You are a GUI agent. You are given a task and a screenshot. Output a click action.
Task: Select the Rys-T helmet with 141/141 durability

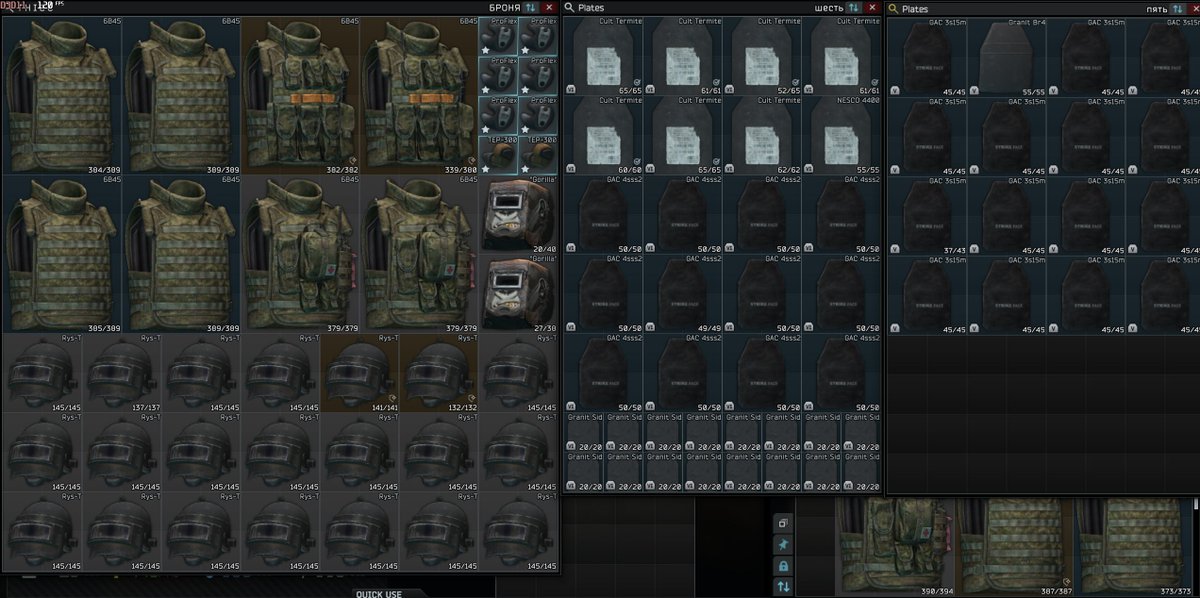[360, 373]
